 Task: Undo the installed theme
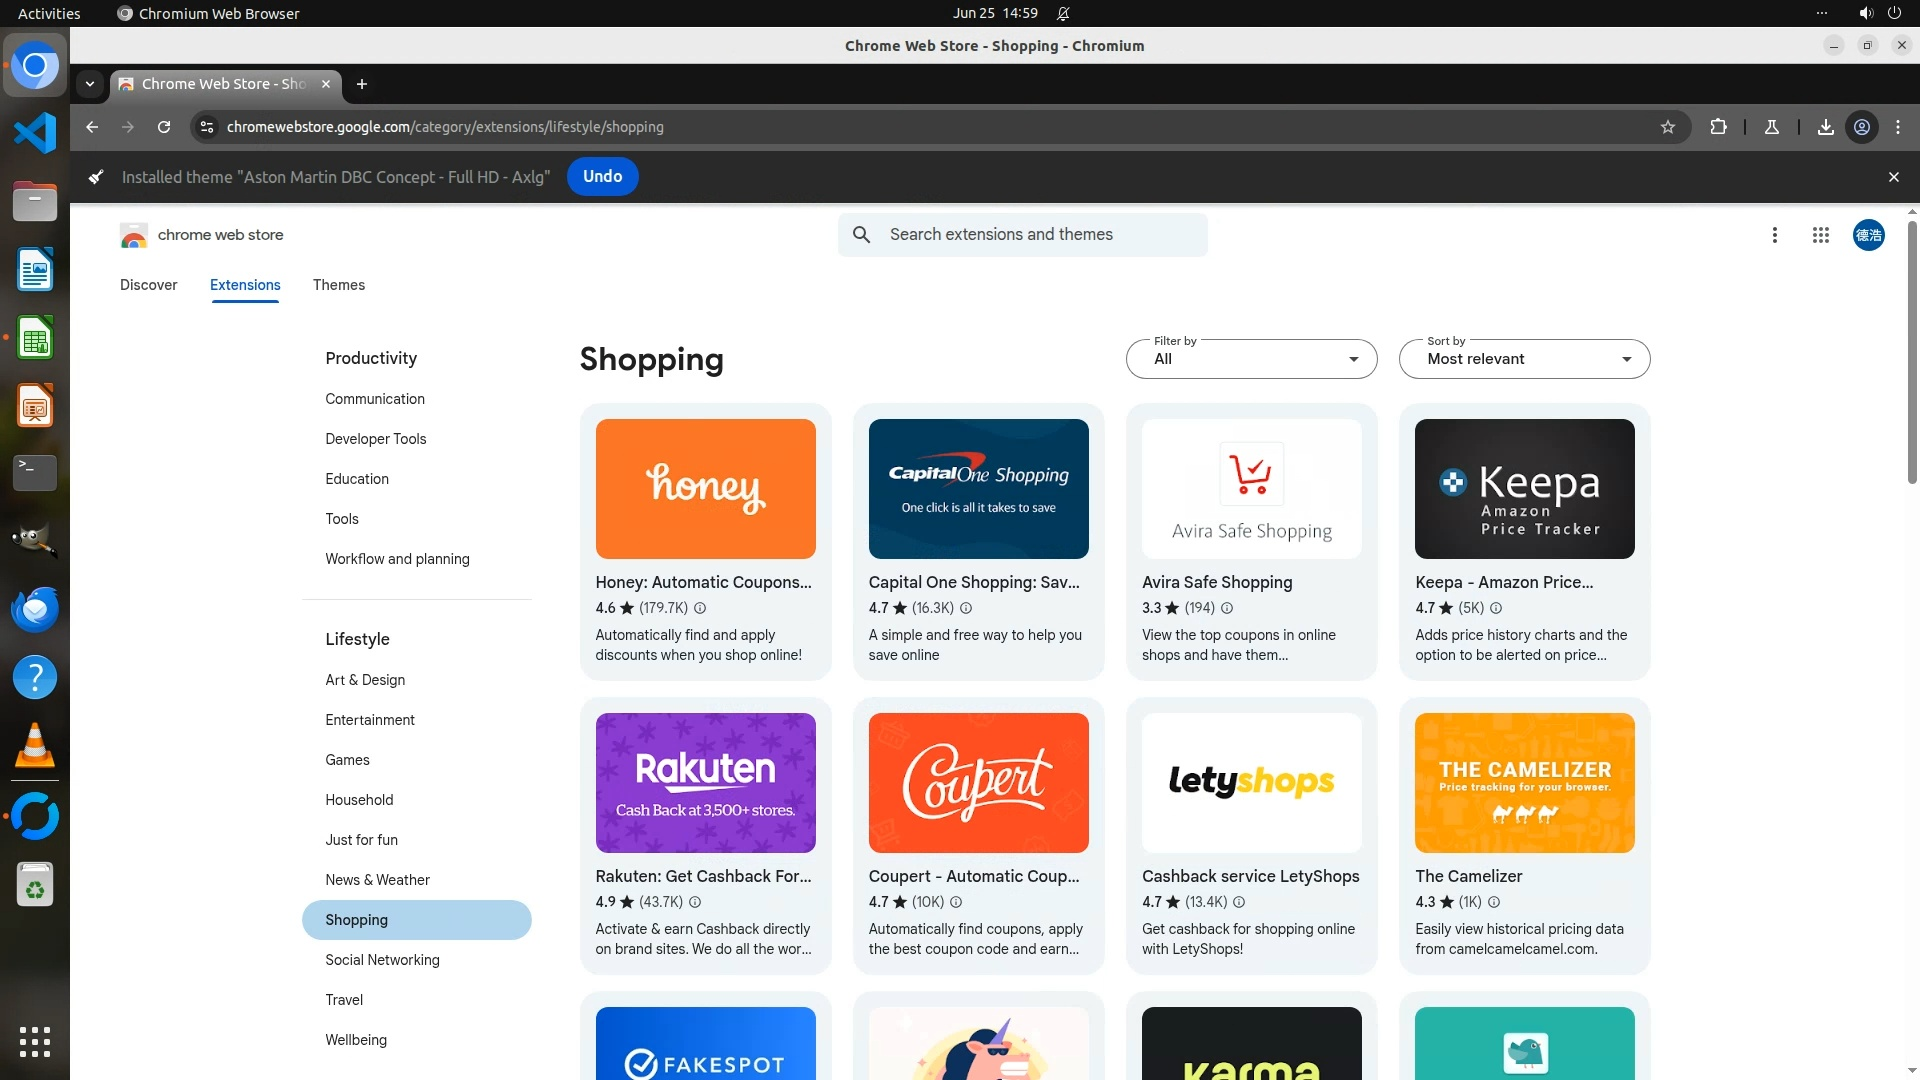[x=602, y=177]
